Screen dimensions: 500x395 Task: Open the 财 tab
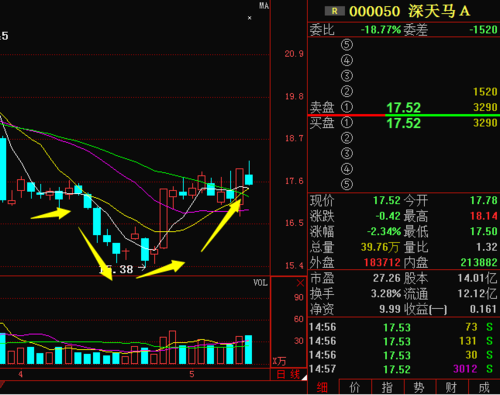click(x=452, y=387)
